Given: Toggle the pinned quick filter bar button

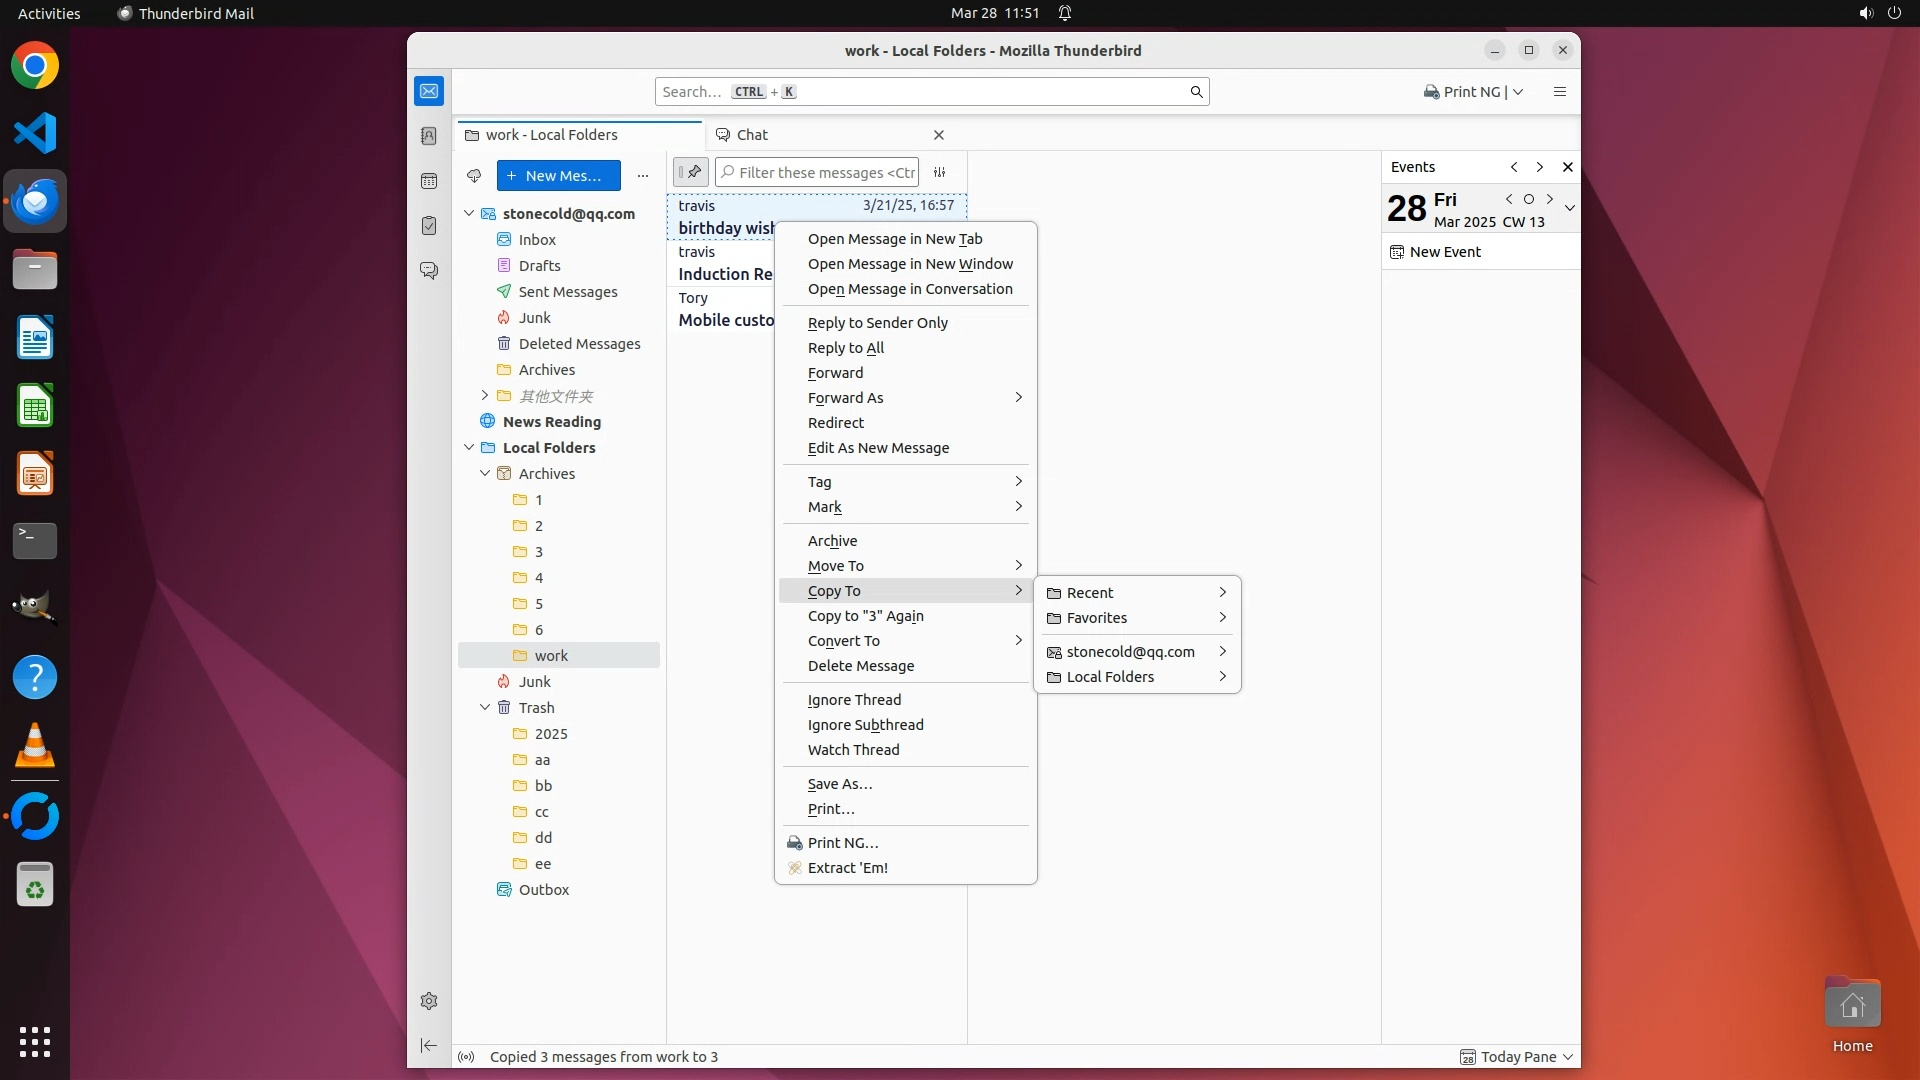Looking at the screenshot, I should click(x=690, y=173).
